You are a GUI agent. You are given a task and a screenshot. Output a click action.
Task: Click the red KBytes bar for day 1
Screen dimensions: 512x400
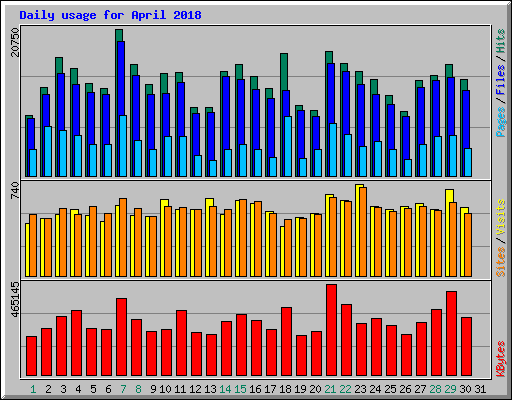click(31, 356)
